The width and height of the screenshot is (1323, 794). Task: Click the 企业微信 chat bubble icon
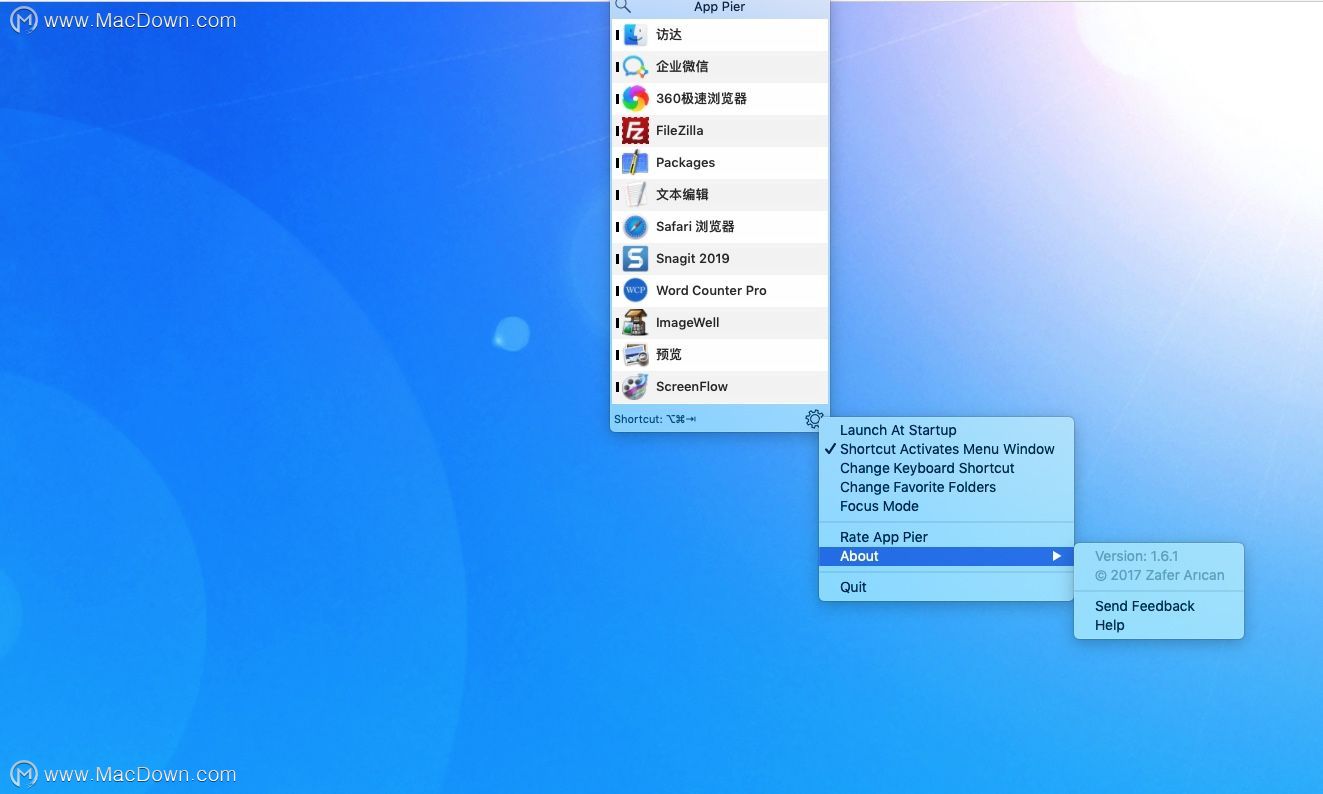(x=635, y=67)
